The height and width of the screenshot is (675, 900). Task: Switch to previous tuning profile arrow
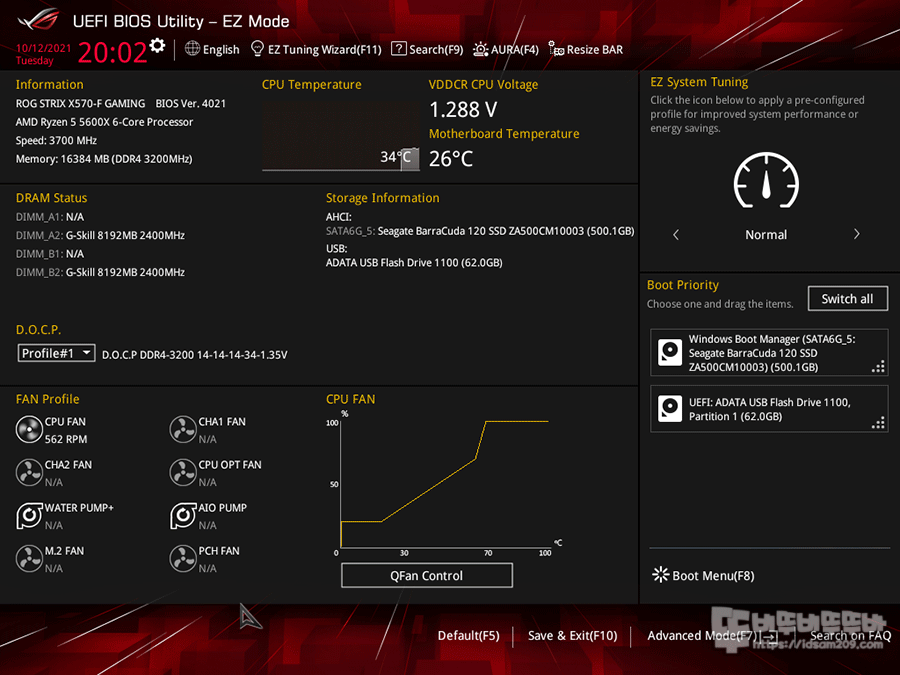point(676,234)
